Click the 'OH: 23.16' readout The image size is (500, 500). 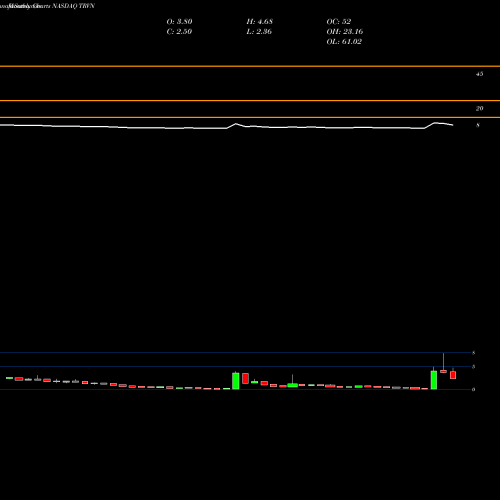click(345, 32)
